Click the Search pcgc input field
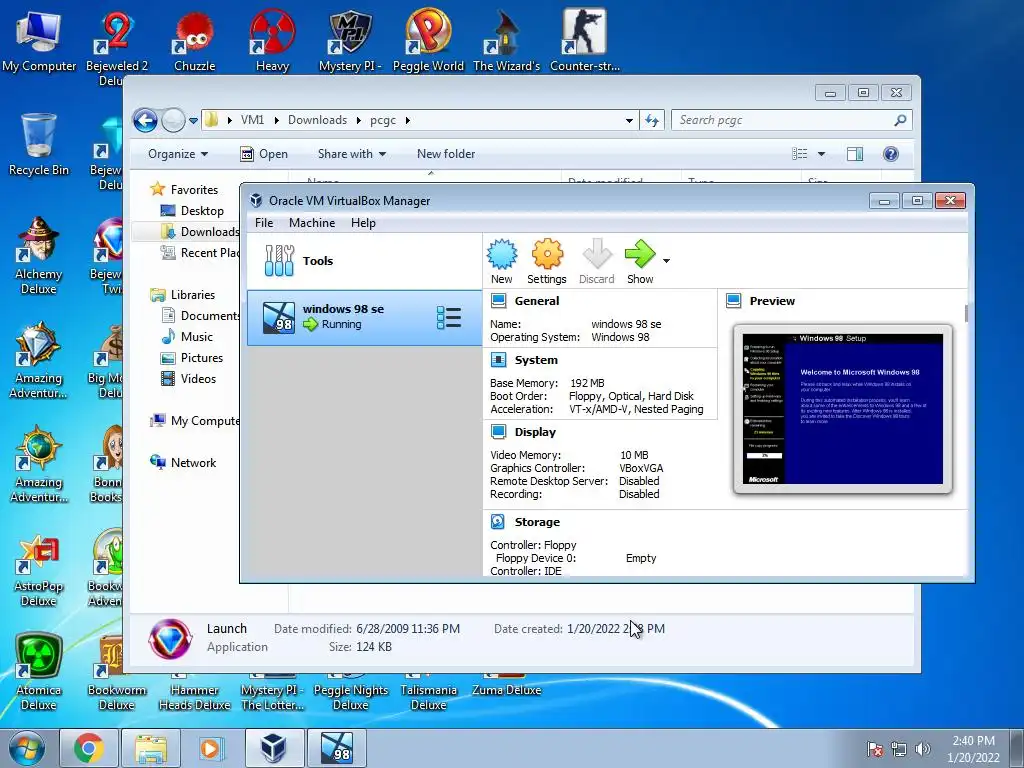1024x768 pixels. click(784, 120)
